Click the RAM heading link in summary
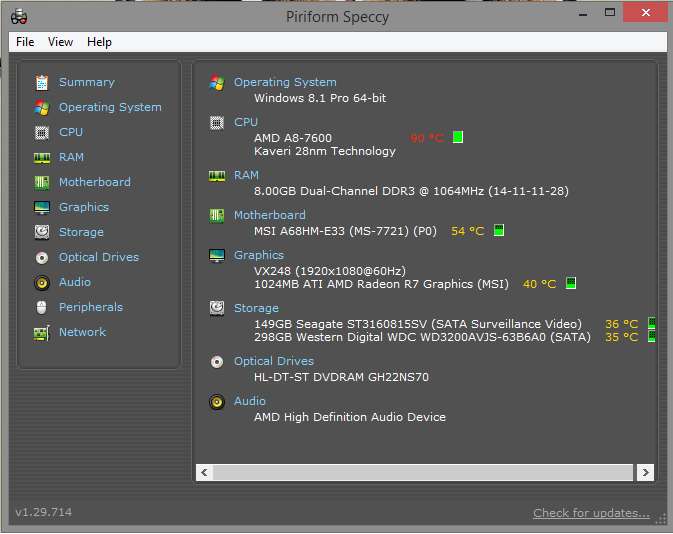673x534 pixels. pyautogui.click(x=246, y=176)
